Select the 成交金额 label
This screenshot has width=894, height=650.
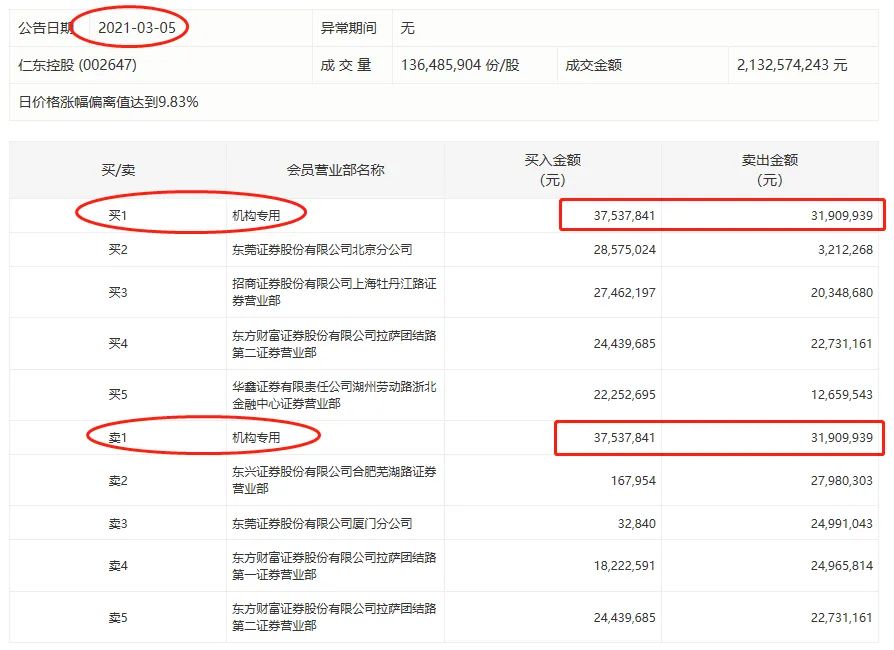593,65
